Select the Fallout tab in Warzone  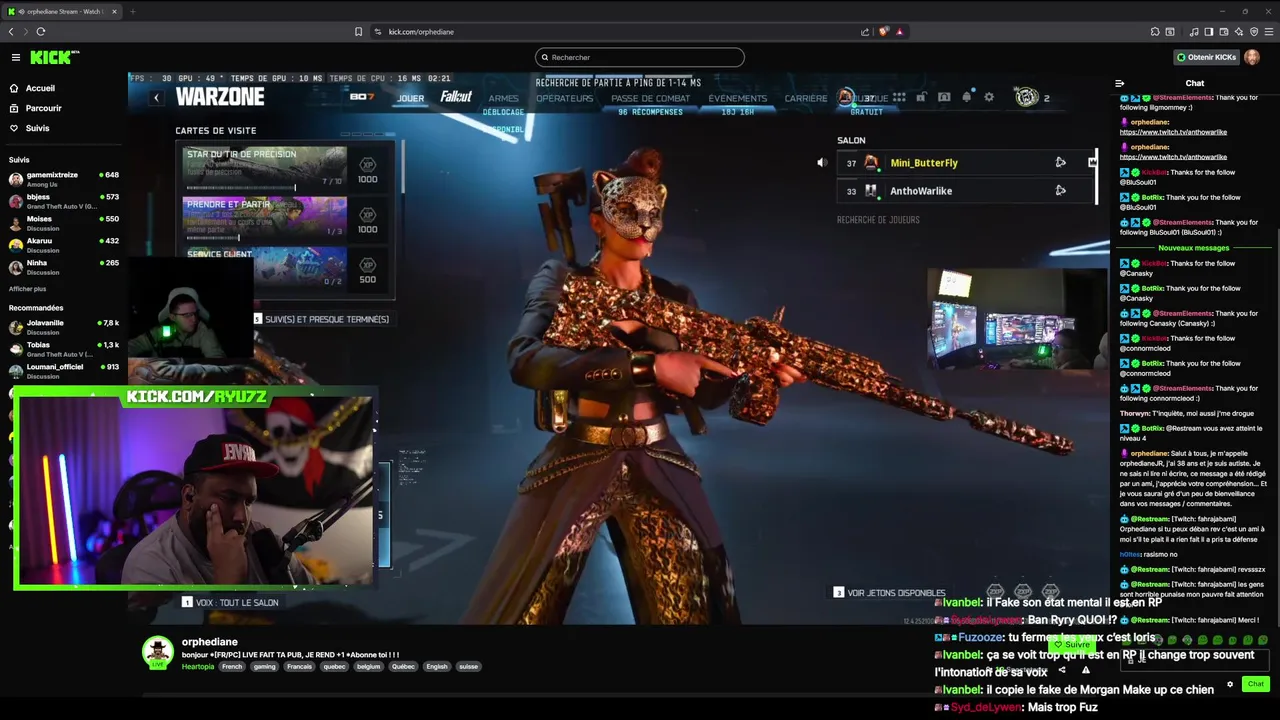(456, 97)
